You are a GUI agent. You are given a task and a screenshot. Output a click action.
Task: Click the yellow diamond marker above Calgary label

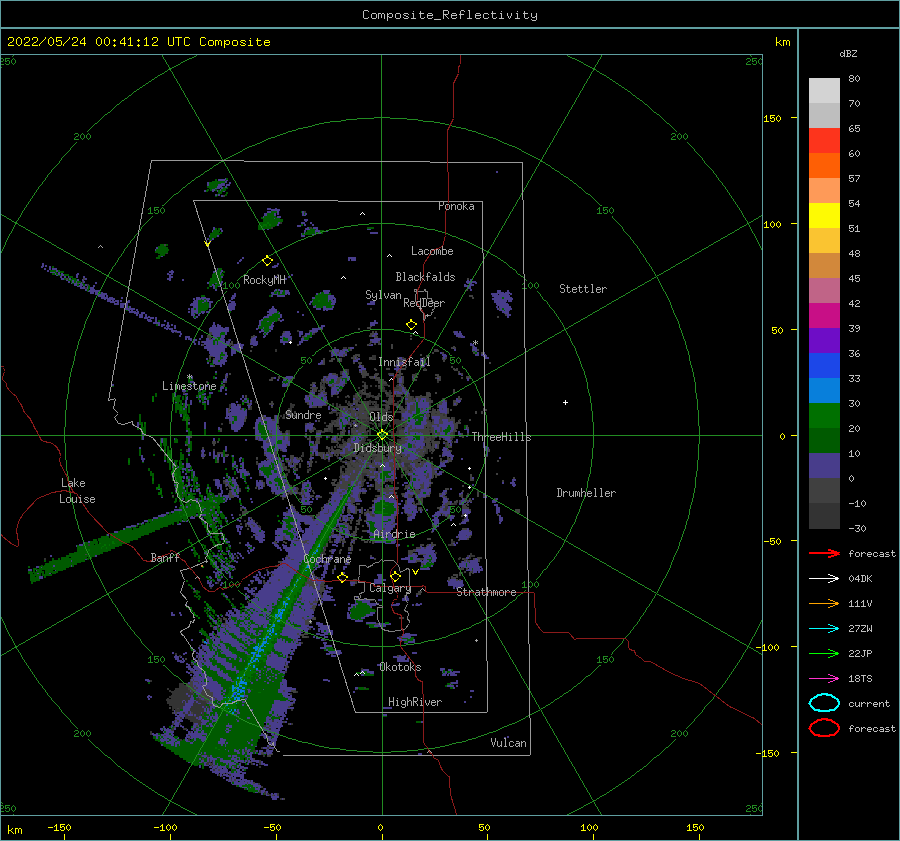coord(395,576)
